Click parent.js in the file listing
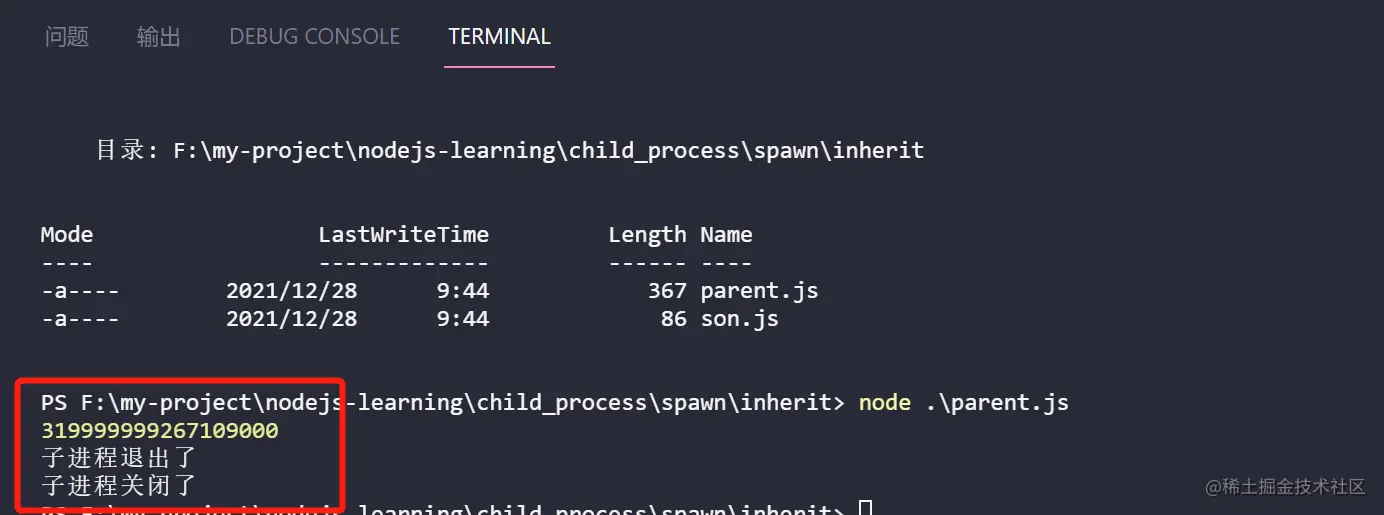 coord(759,291)
